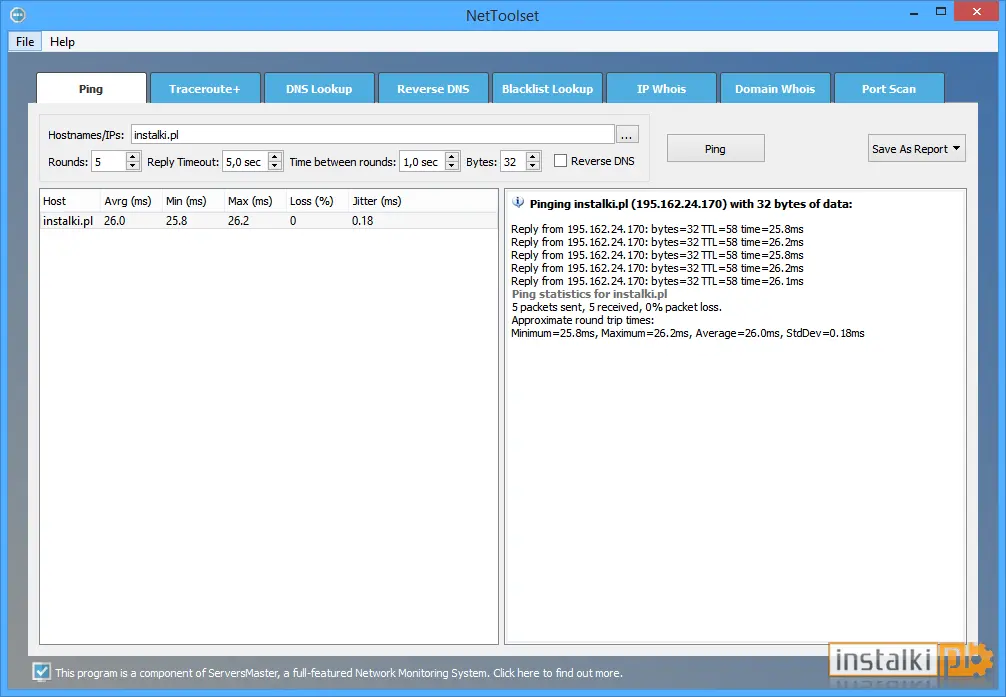Sort by Avrg (ms) column header
Screen dimensions: 1006x697
(130, 201)
